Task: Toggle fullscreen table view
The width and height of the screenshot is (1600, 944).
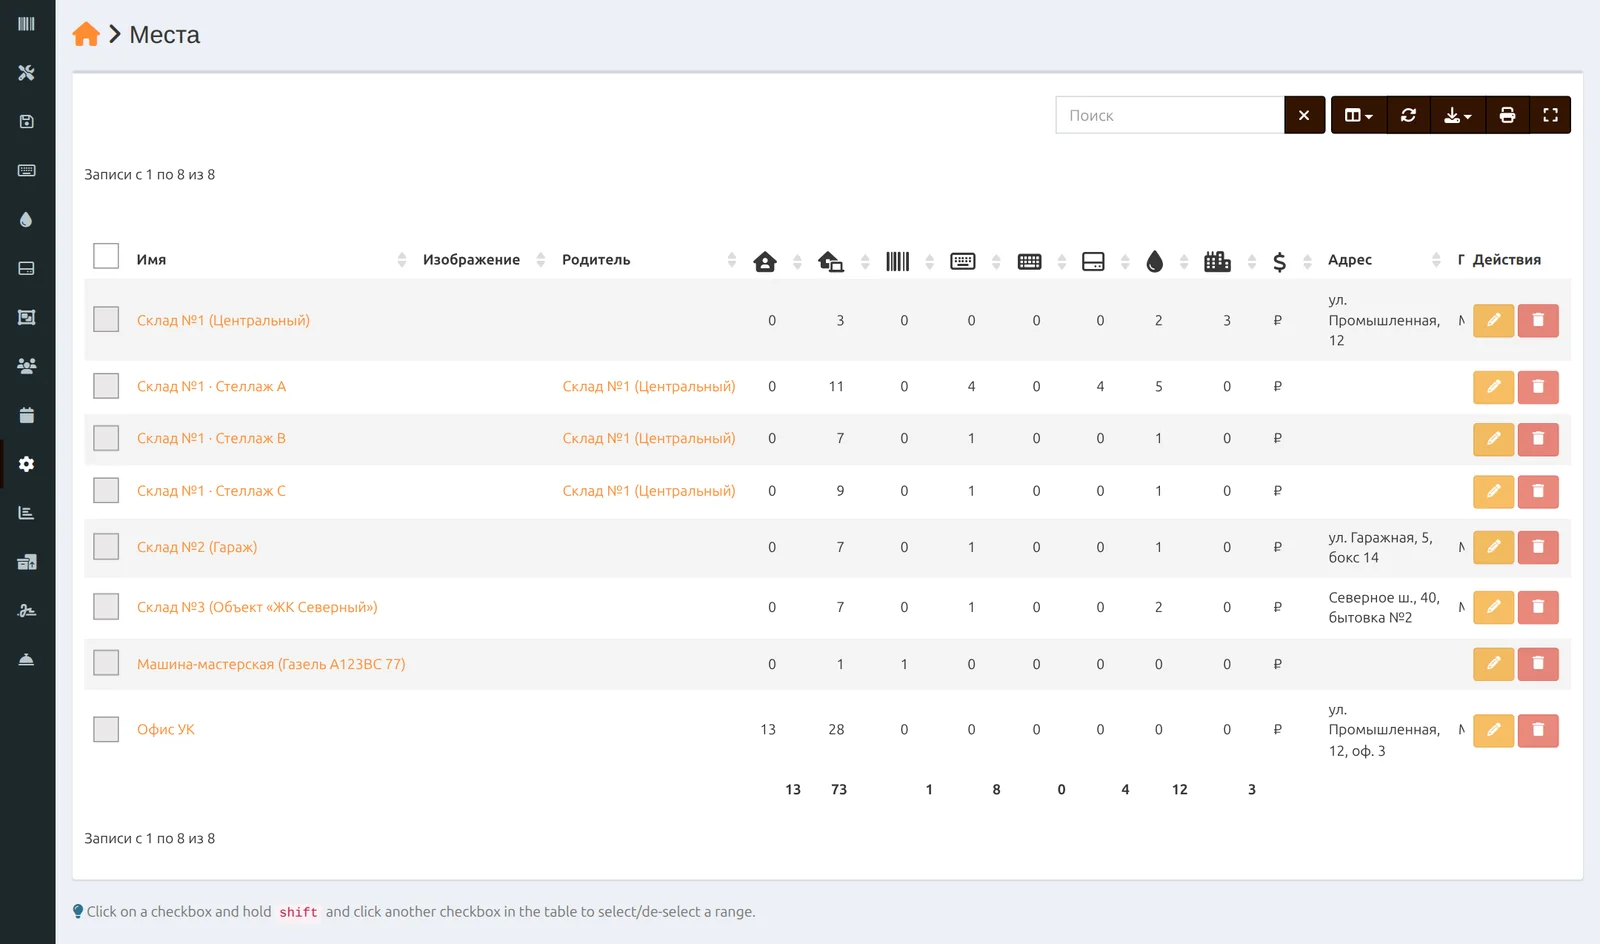Action: tap(1550, 115)
